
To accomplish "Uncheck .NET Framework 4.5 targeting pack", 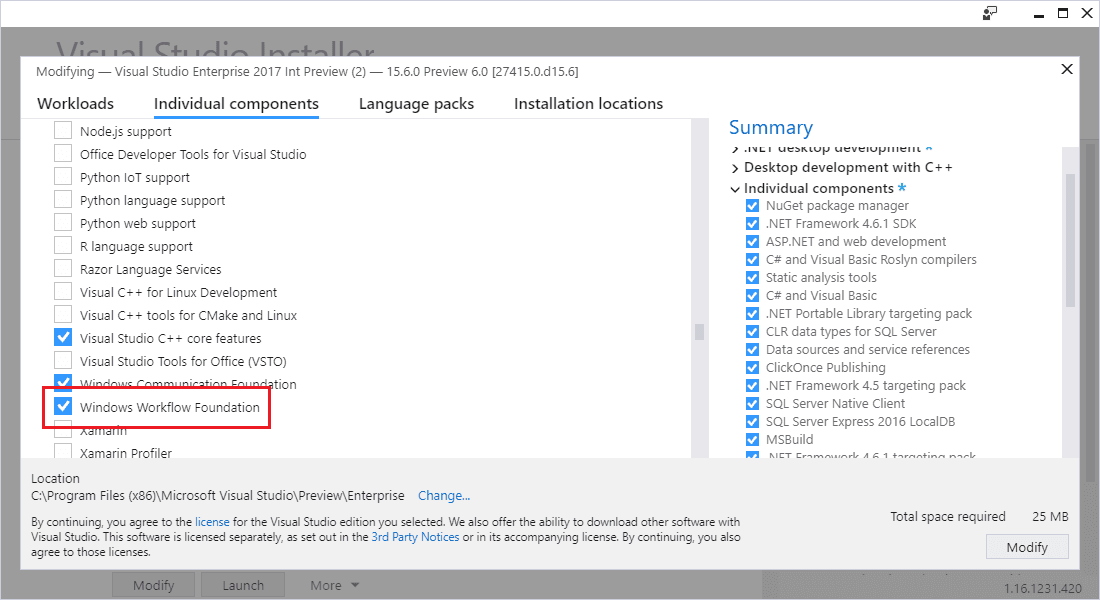I will pos(752,386).
